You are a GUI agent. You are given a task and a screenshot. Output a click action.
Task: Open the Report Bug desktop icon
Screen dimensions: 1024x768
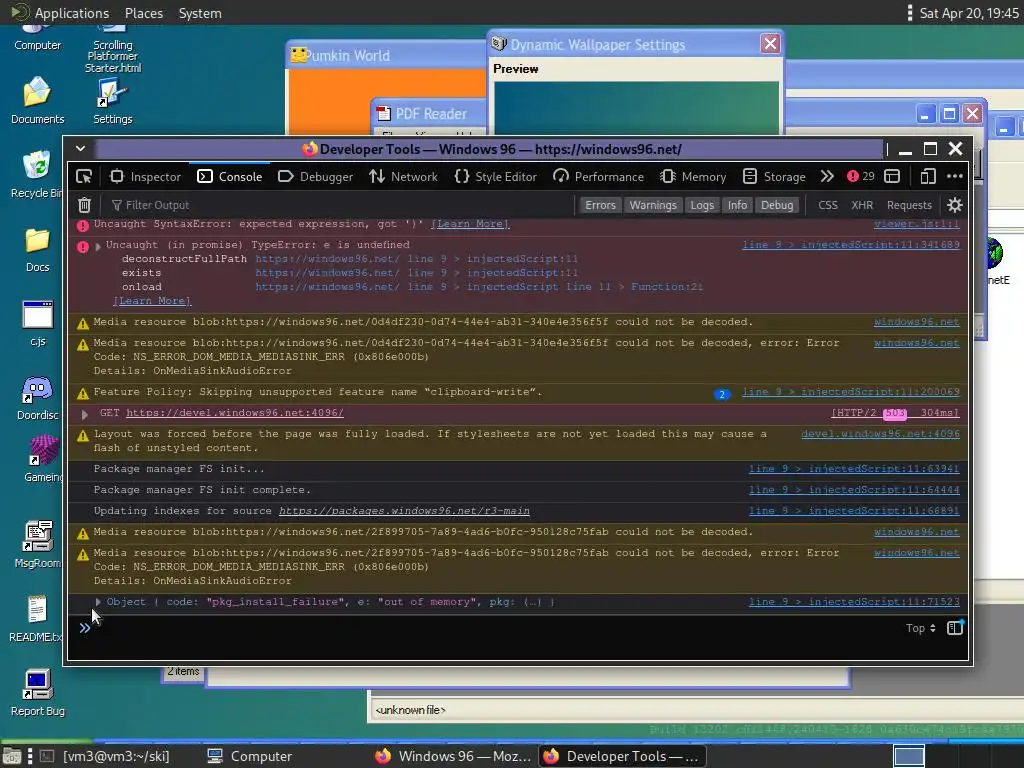tap(37, 693)
